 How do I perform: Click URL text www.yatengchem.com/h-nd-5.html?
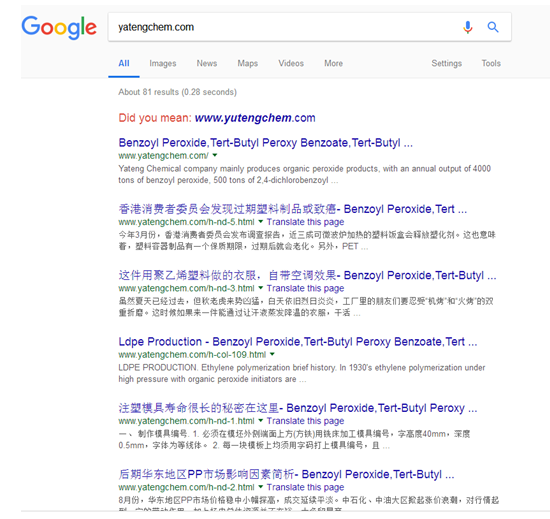click(x=186, y=222)
